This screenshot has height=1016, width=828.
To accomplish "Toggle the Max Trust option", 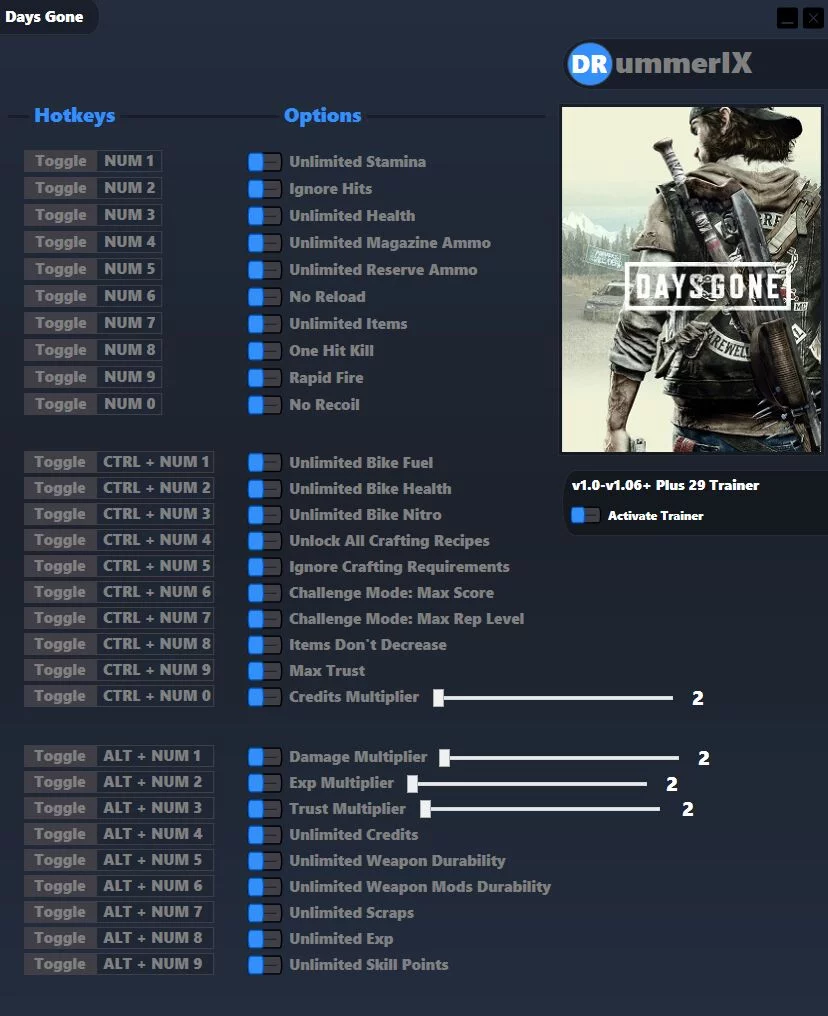I will tap(264, 670).
